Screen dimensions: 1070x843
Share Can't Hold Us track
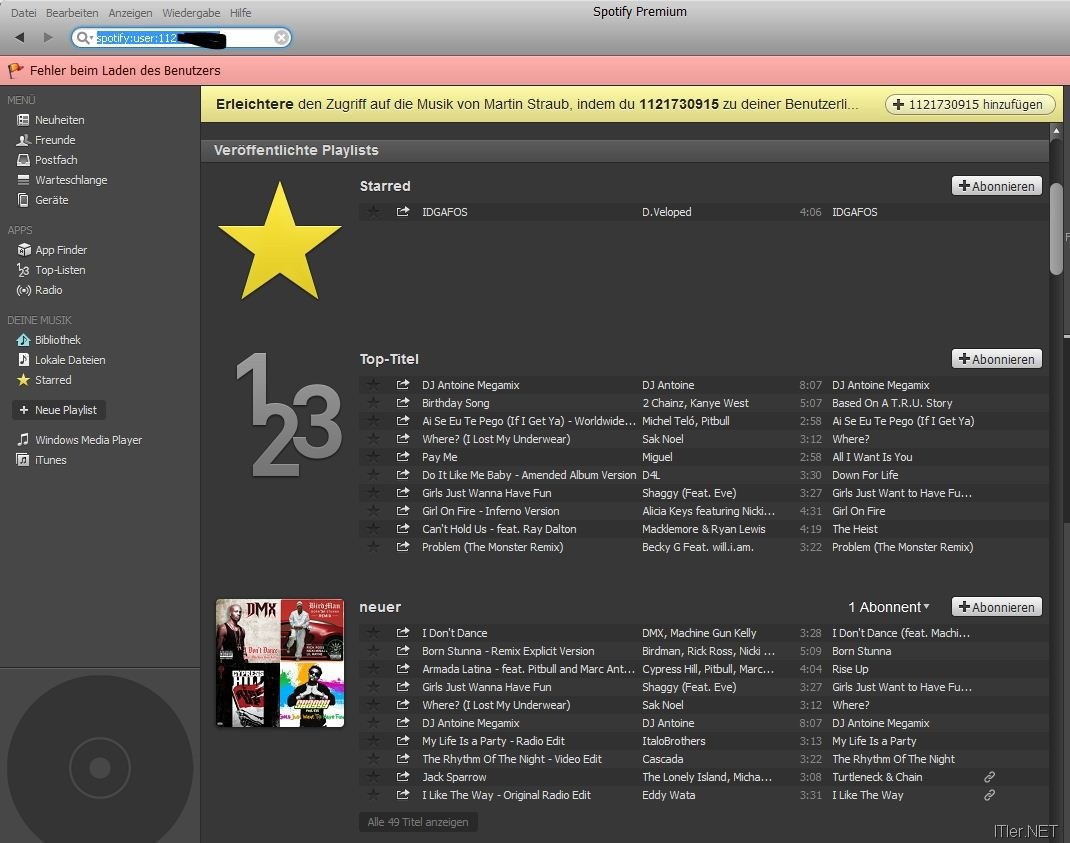point(403,528)
